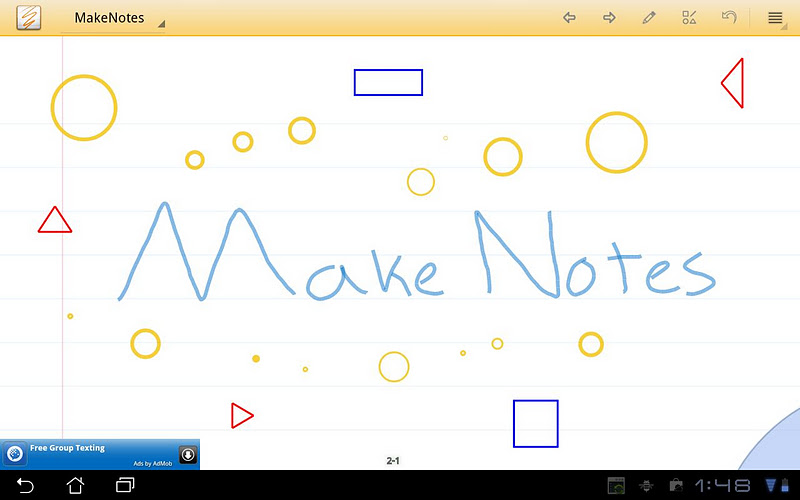This screenshot has width=800, height=500.
Task: Open the MakeNotes title dropdown
Action: click(x=113, y=18)
